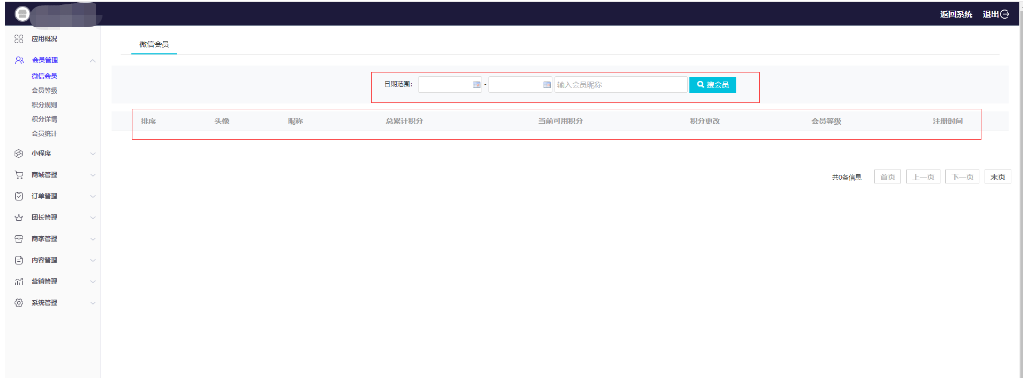This screenshot has height=392, width=1027.
Task: Click the 末页 pagination button
Action: coord(998,177)
